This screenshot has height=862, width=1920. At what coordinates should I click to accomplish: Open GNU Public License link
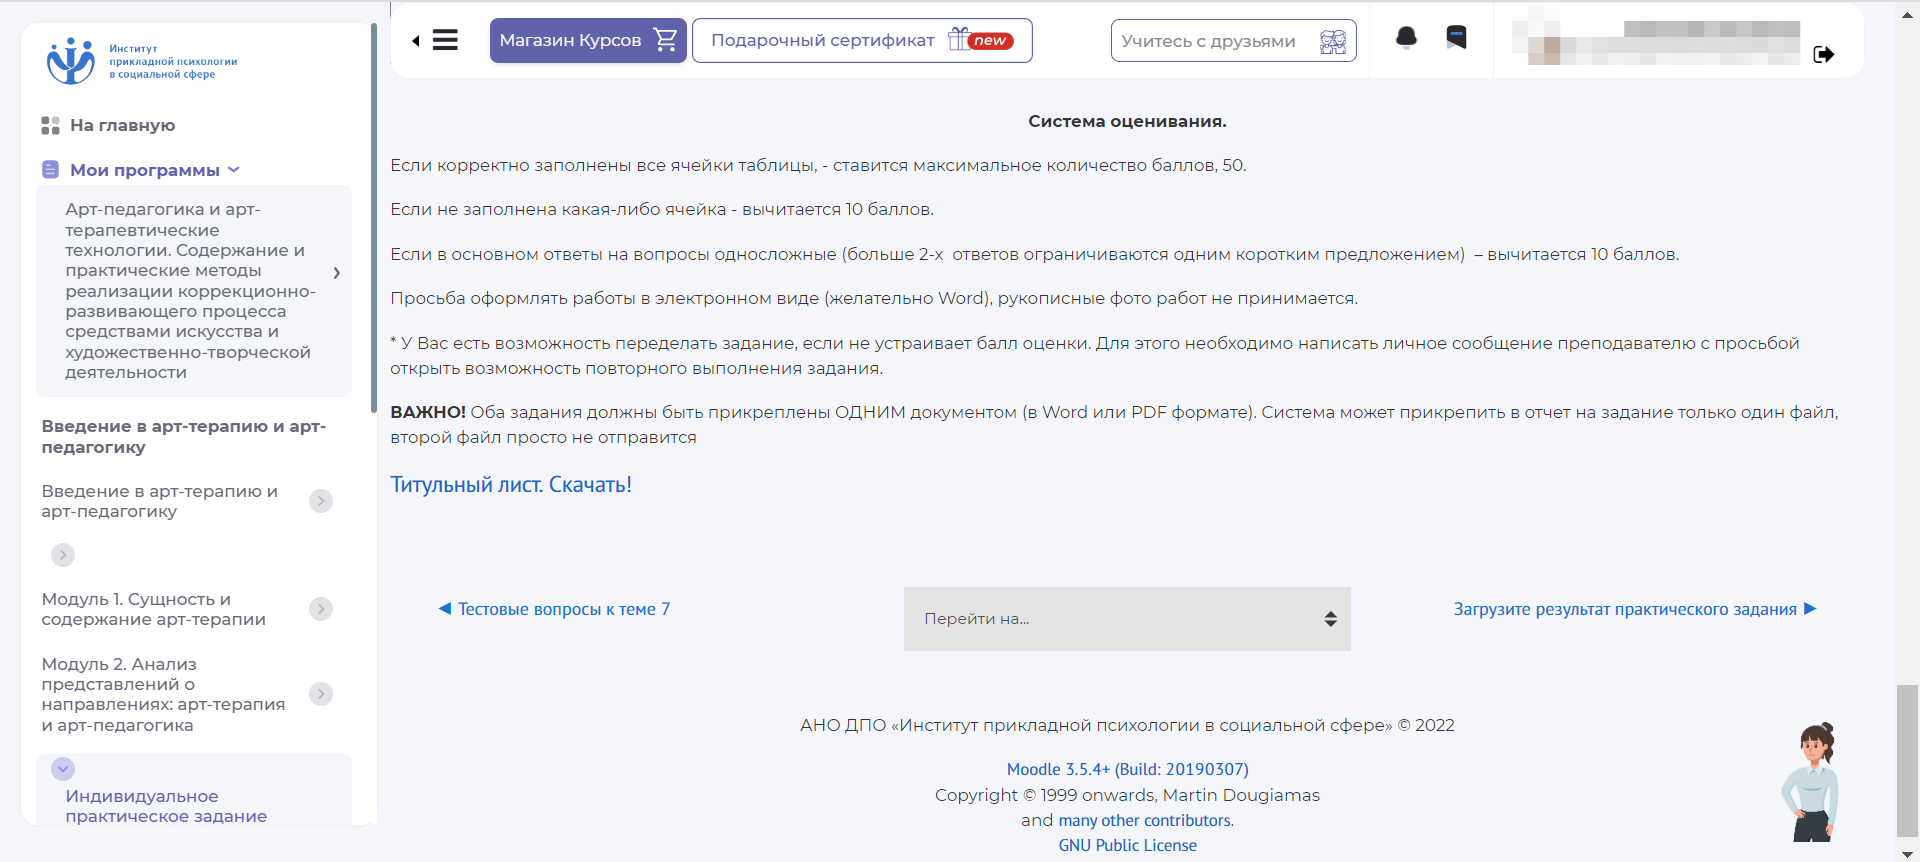1127,845
